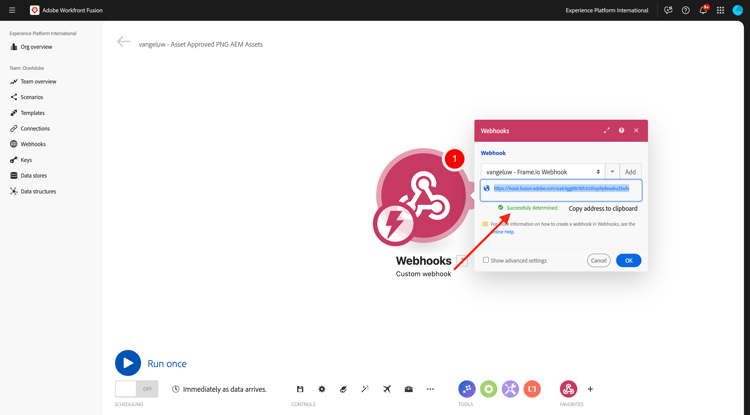The image size is (750, 415).
Task: Open the user profile avatar
Action: click(738, 10)
